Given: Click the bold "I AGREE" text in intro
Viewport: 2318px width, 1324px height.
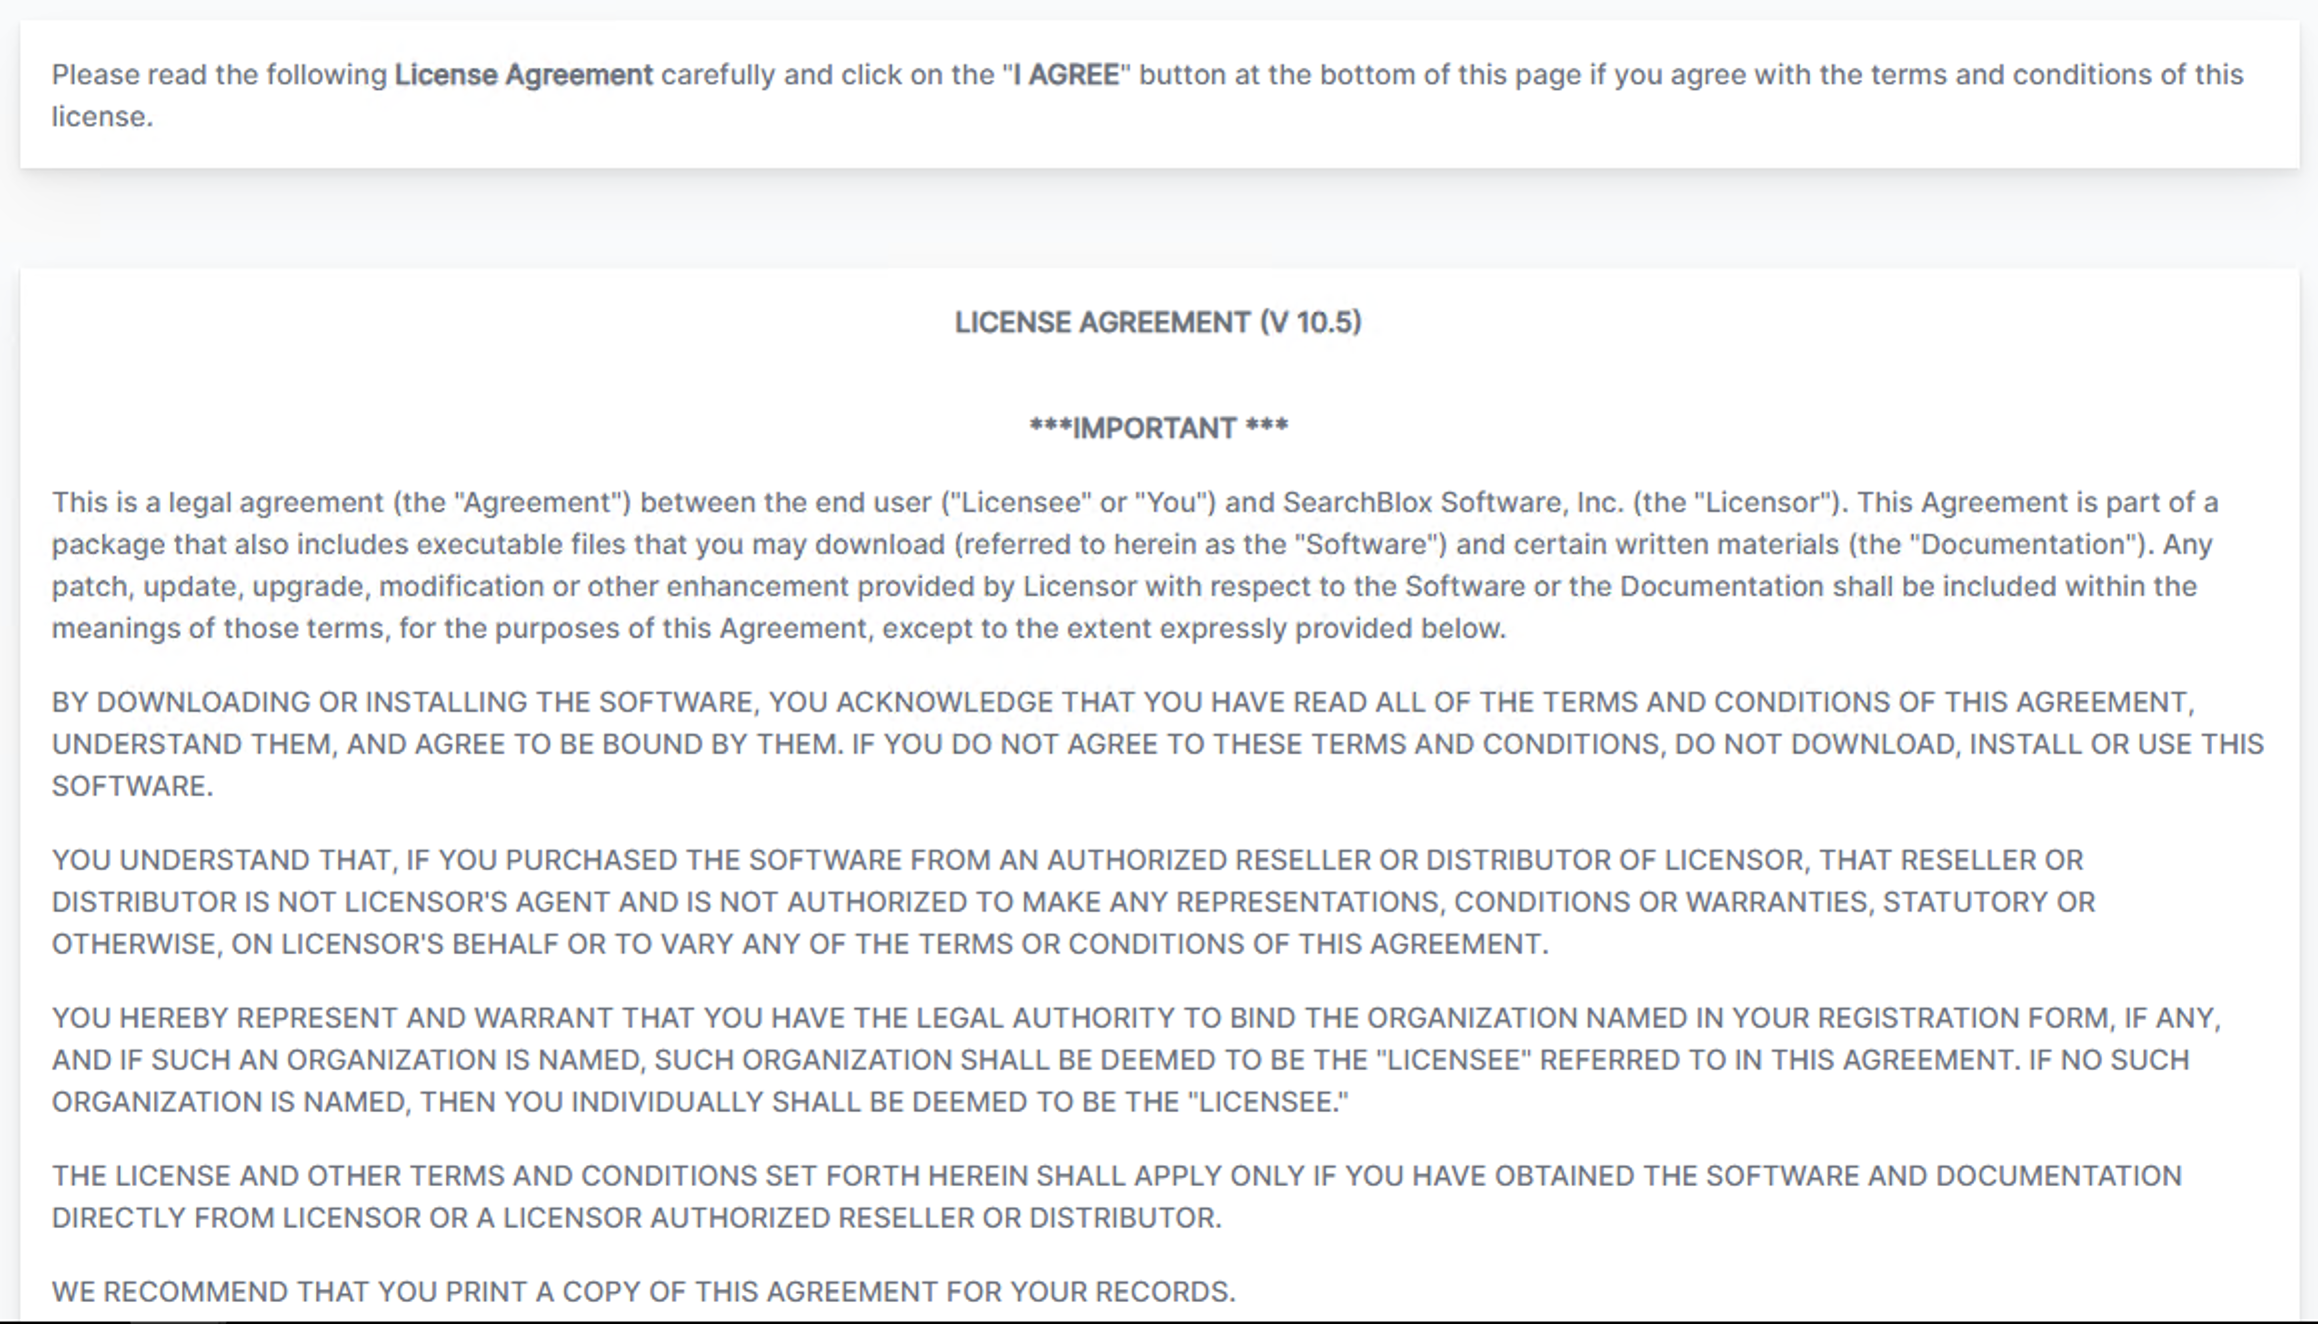Looking at the screenshot, I should pos(1066,75).
